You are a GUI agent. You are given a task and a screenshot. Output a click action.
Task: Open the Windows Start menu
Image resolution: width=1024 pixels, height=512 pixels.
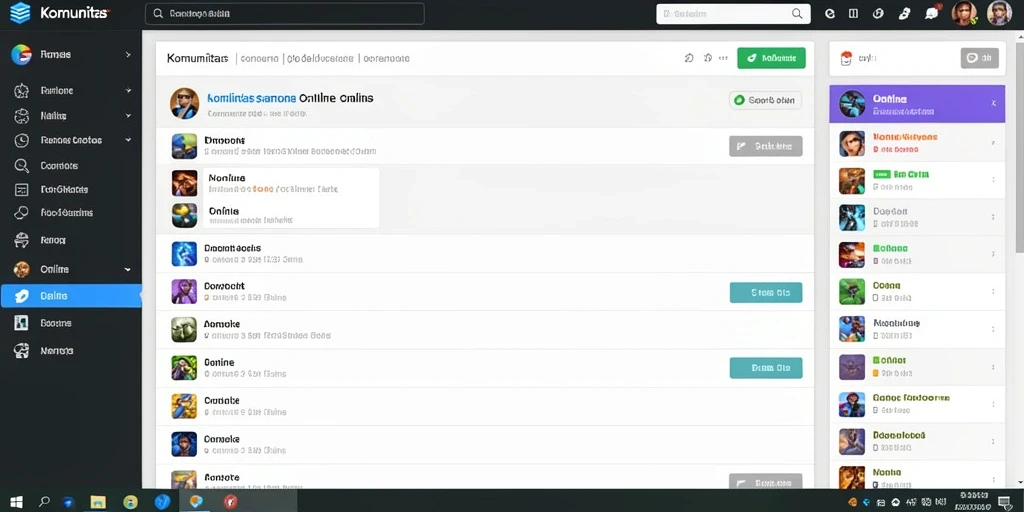[16, 502]
